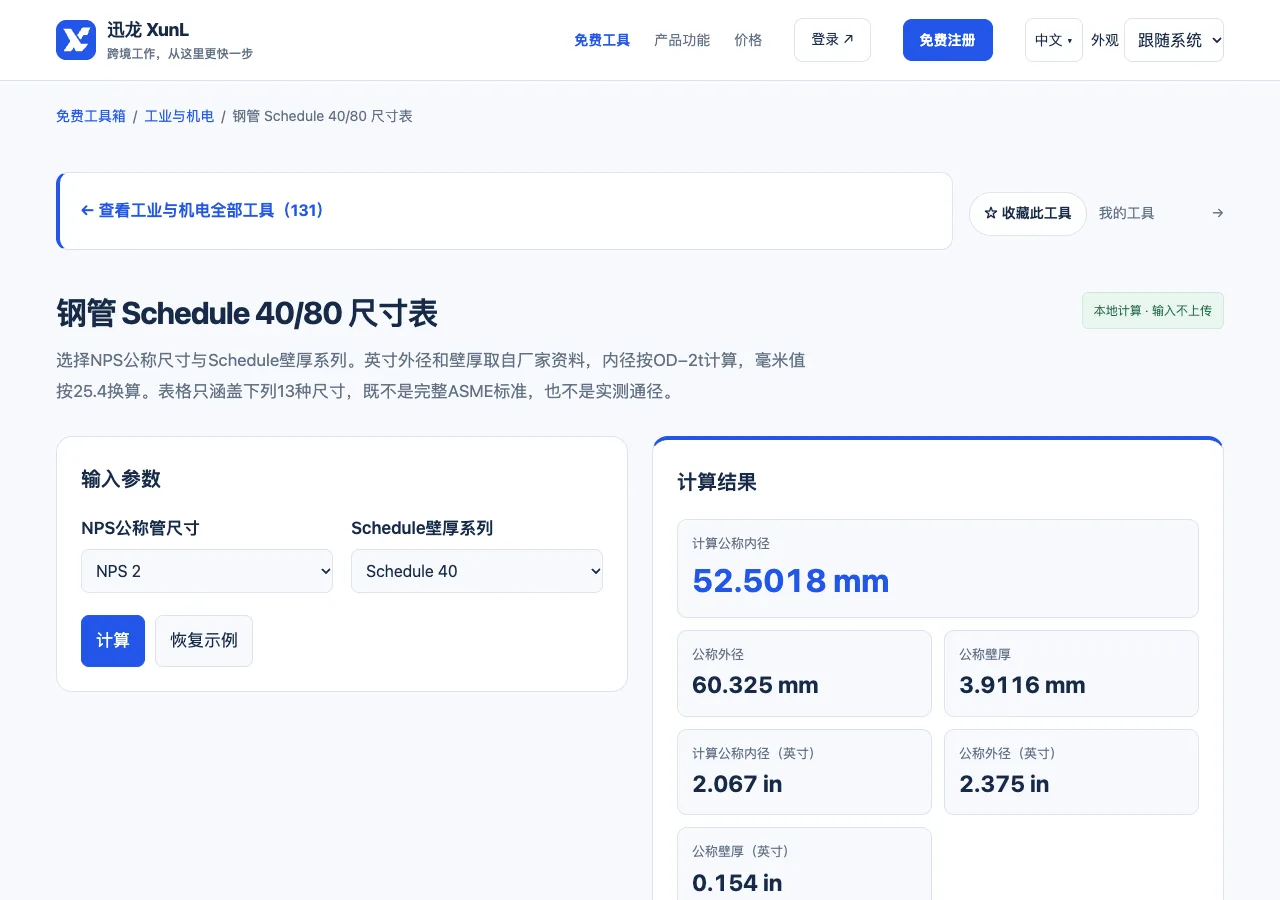Click the arrow icon beside 我的工具

(1217, 213)
